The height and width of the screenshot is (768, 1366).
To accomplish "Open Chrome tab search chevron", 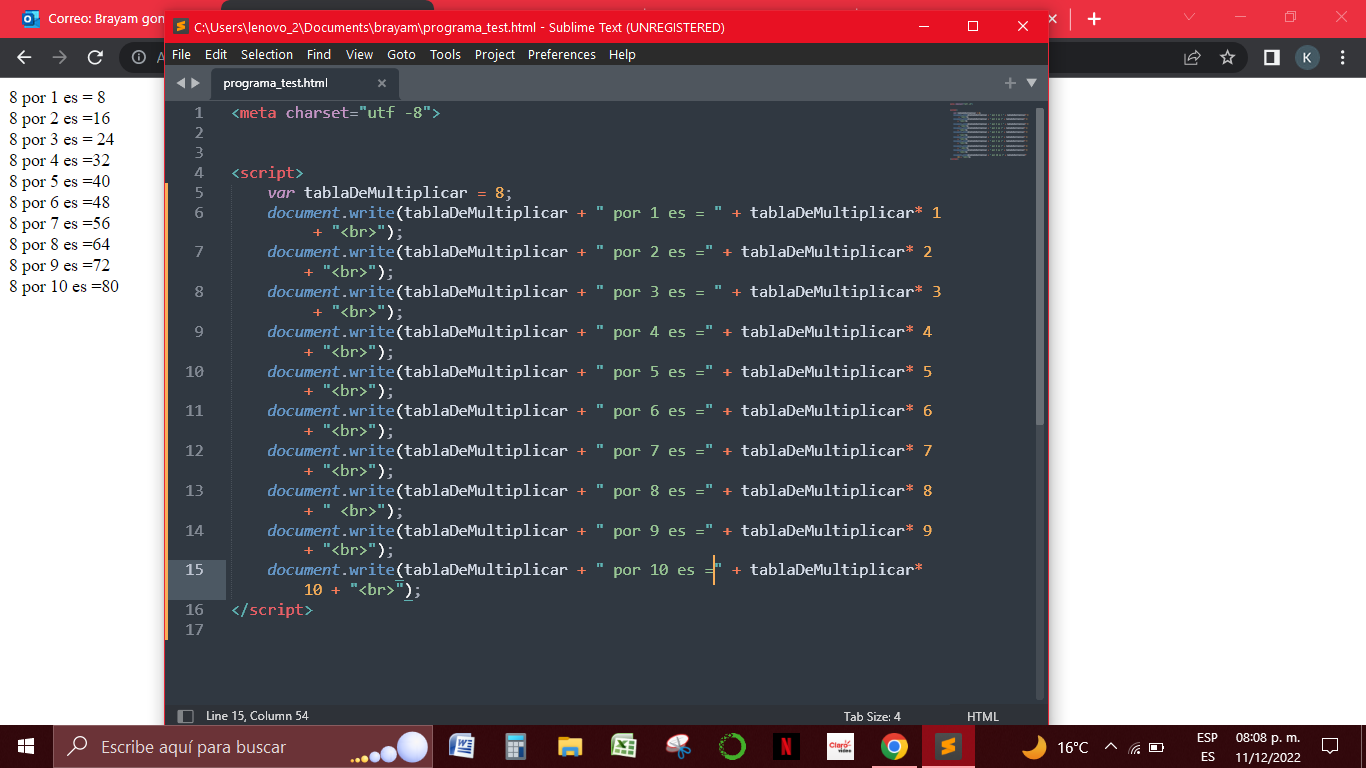I will (x=1189, y=17).
